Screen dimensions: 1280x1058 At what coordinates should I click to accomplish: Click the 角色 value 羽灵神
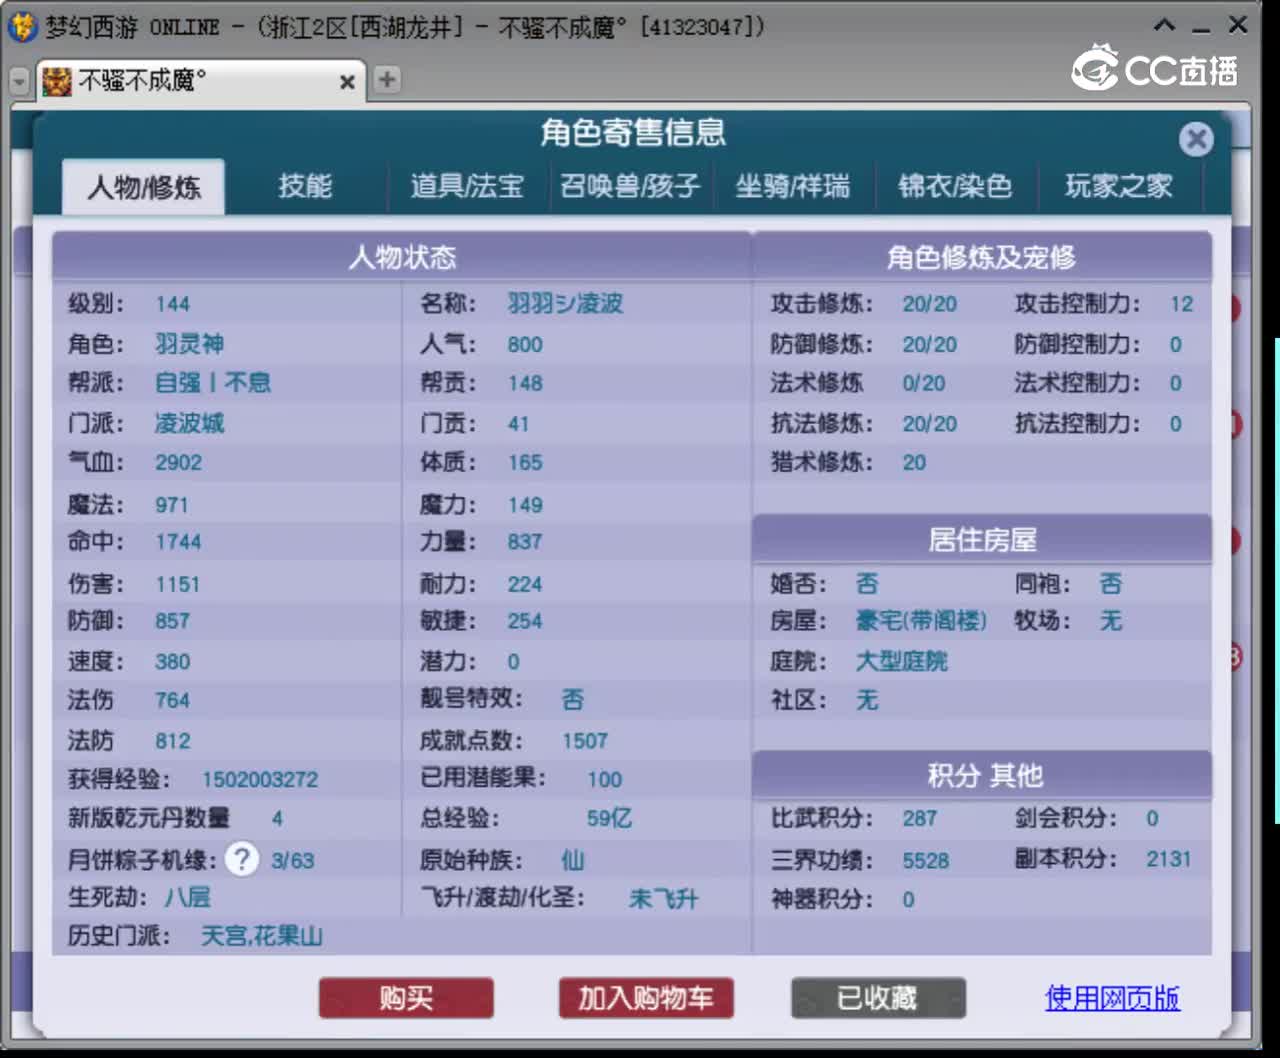[189, 344]
